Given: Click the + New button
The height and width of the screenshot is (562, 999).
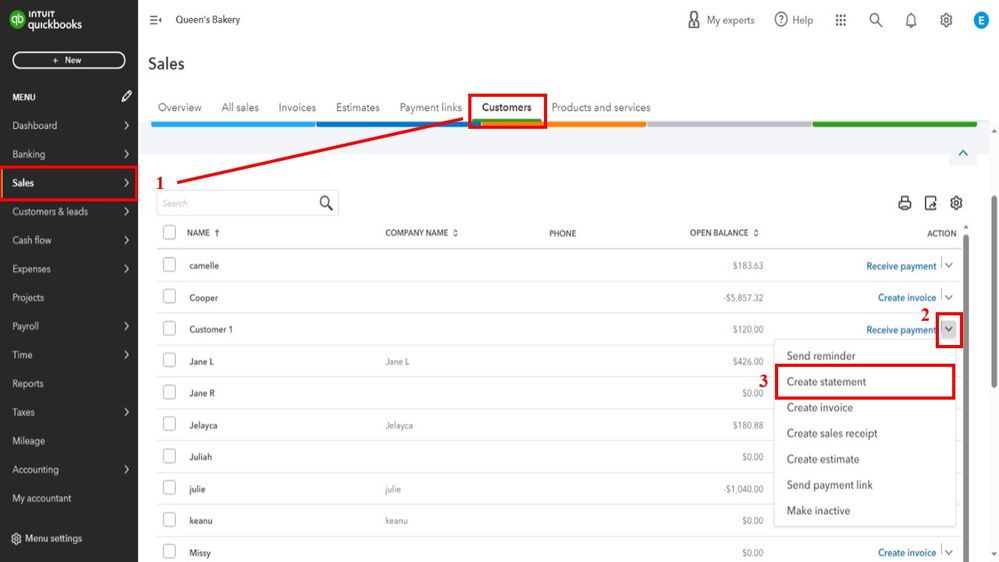Looking at the screenshot, I should point(69,60).
